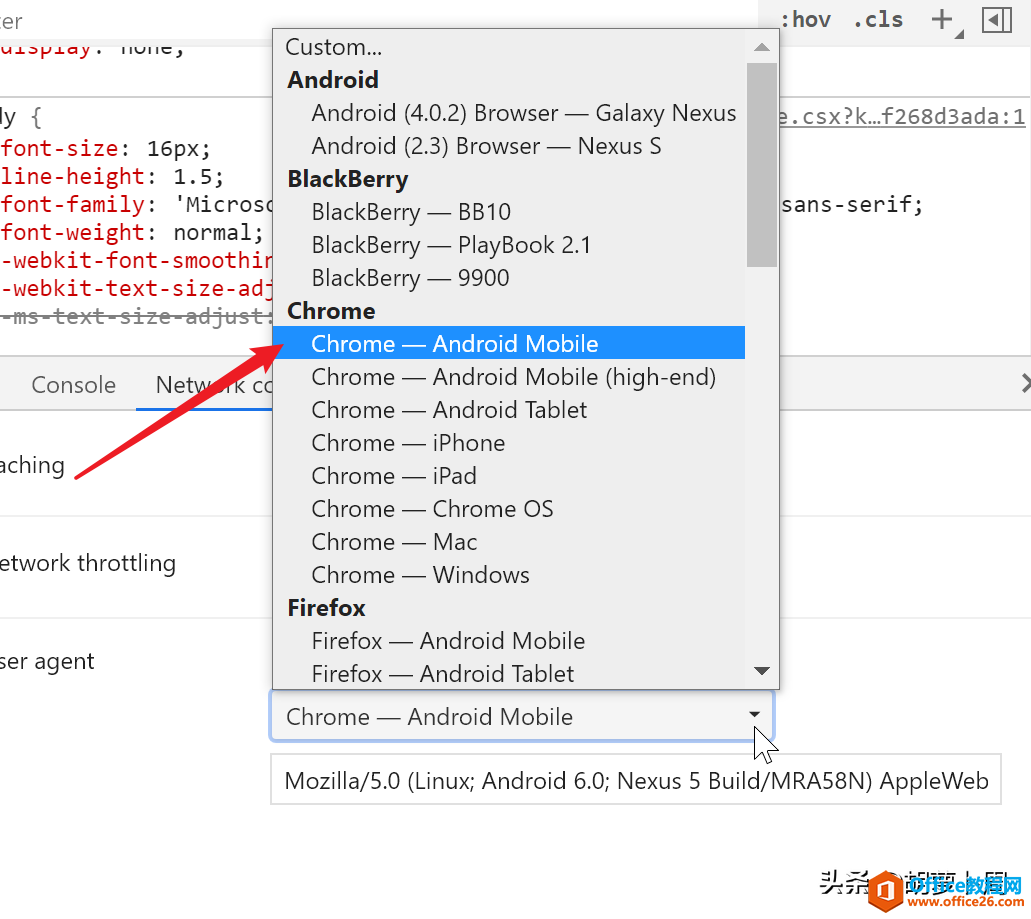The height and width of the screenshot is (919, 1031).
Task: Click the -webkit-font-smoothing property
Action: [x=137, y=260]
